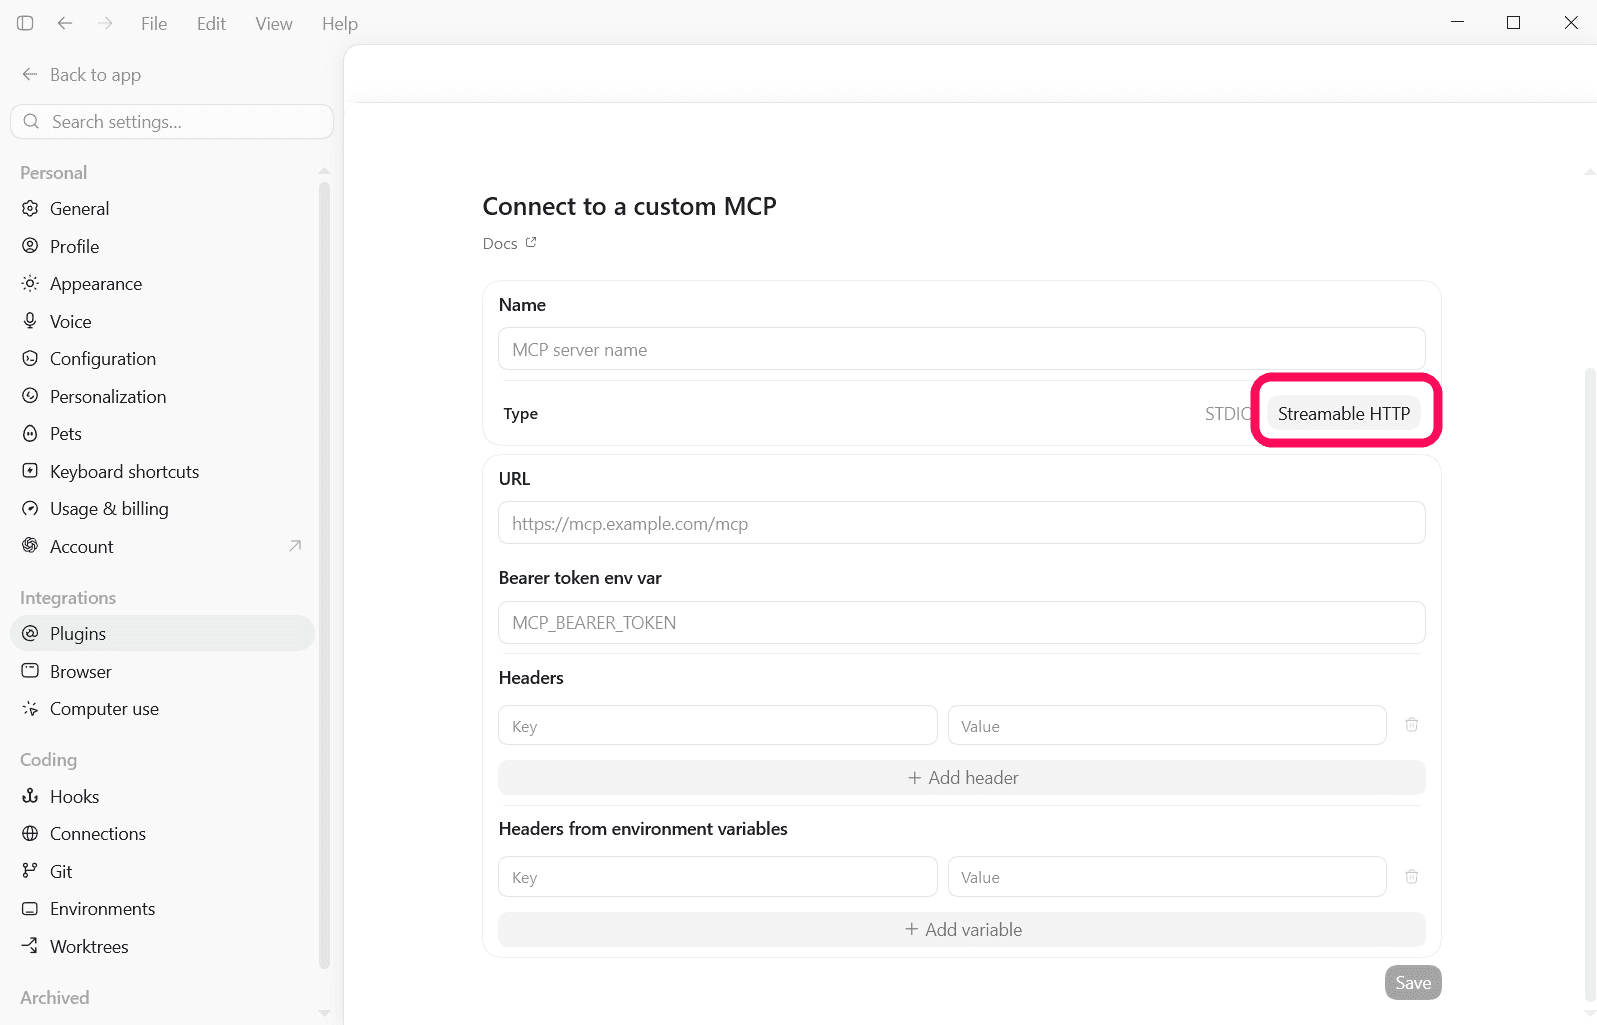This screenshot has width=1597, height=1025.
Task: Click the back navigation arrow icon
Action: tap(65, 23)
